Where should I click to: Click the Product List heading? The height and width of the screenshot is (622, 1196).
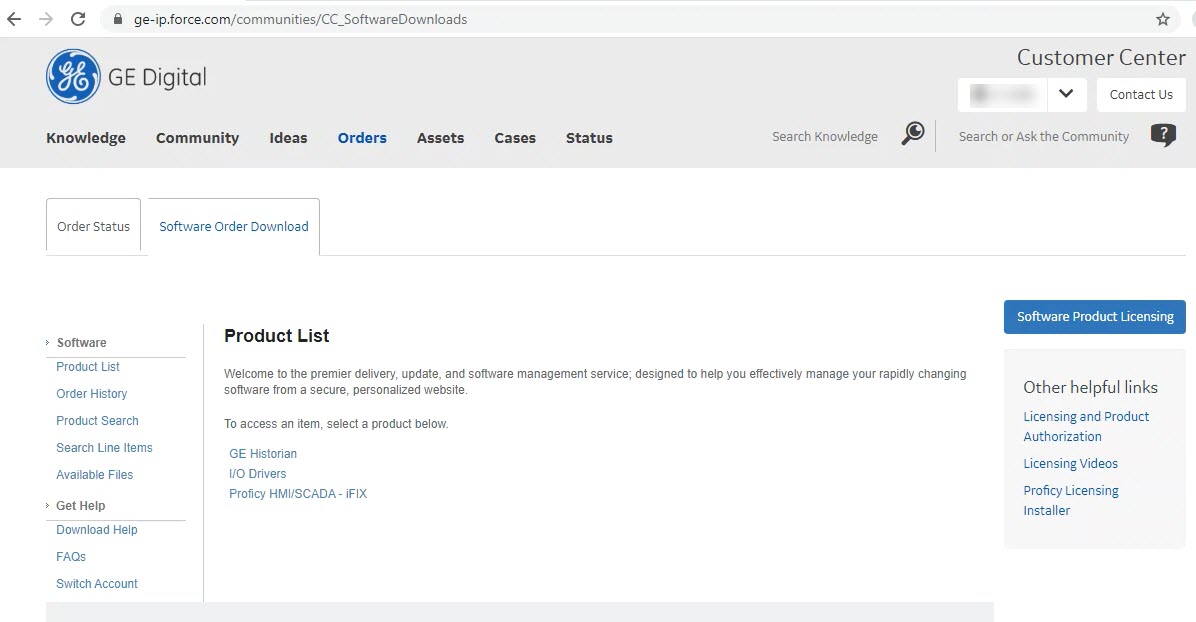point(277,336)
